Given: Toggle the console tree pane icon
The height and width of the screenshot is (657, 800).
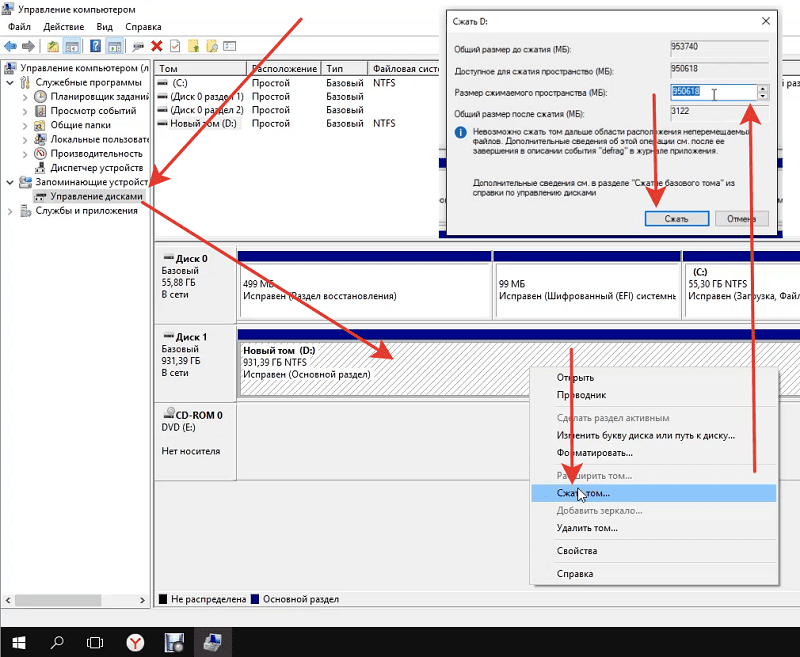Looking at the screenshot, I should tap(72, 46).
